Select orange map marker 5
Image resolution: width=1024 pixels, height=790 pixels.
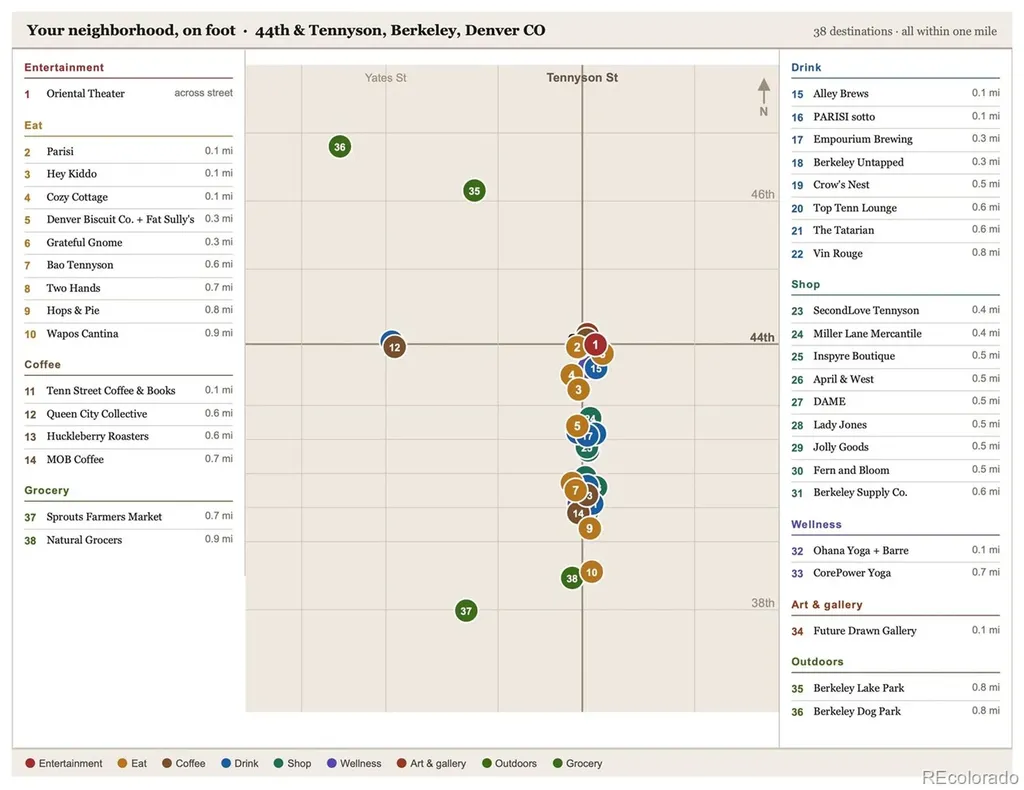tap(577, 426)
